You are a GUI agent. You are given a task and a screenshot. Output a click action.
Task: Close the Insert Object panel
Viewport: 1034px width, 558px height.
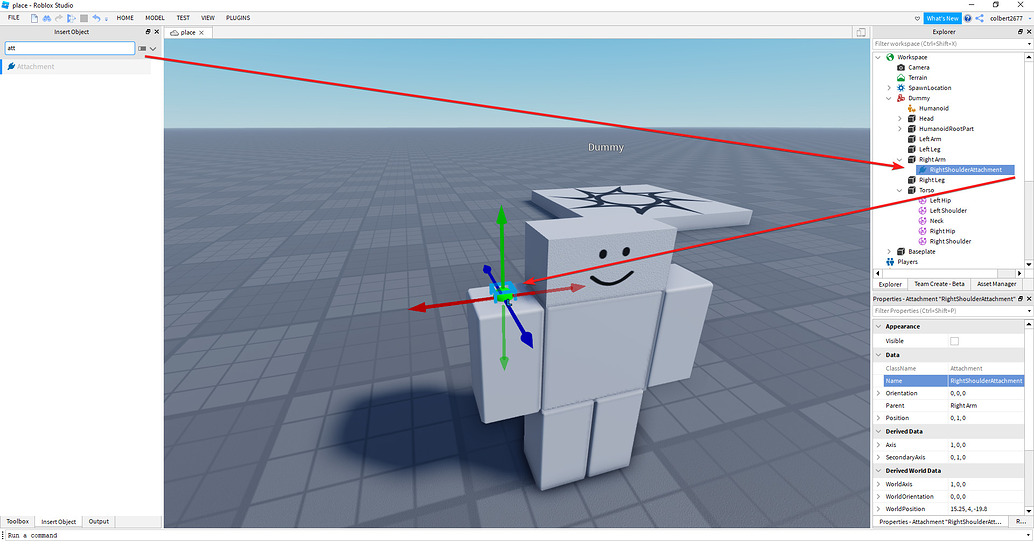click(x=156, y=32)
